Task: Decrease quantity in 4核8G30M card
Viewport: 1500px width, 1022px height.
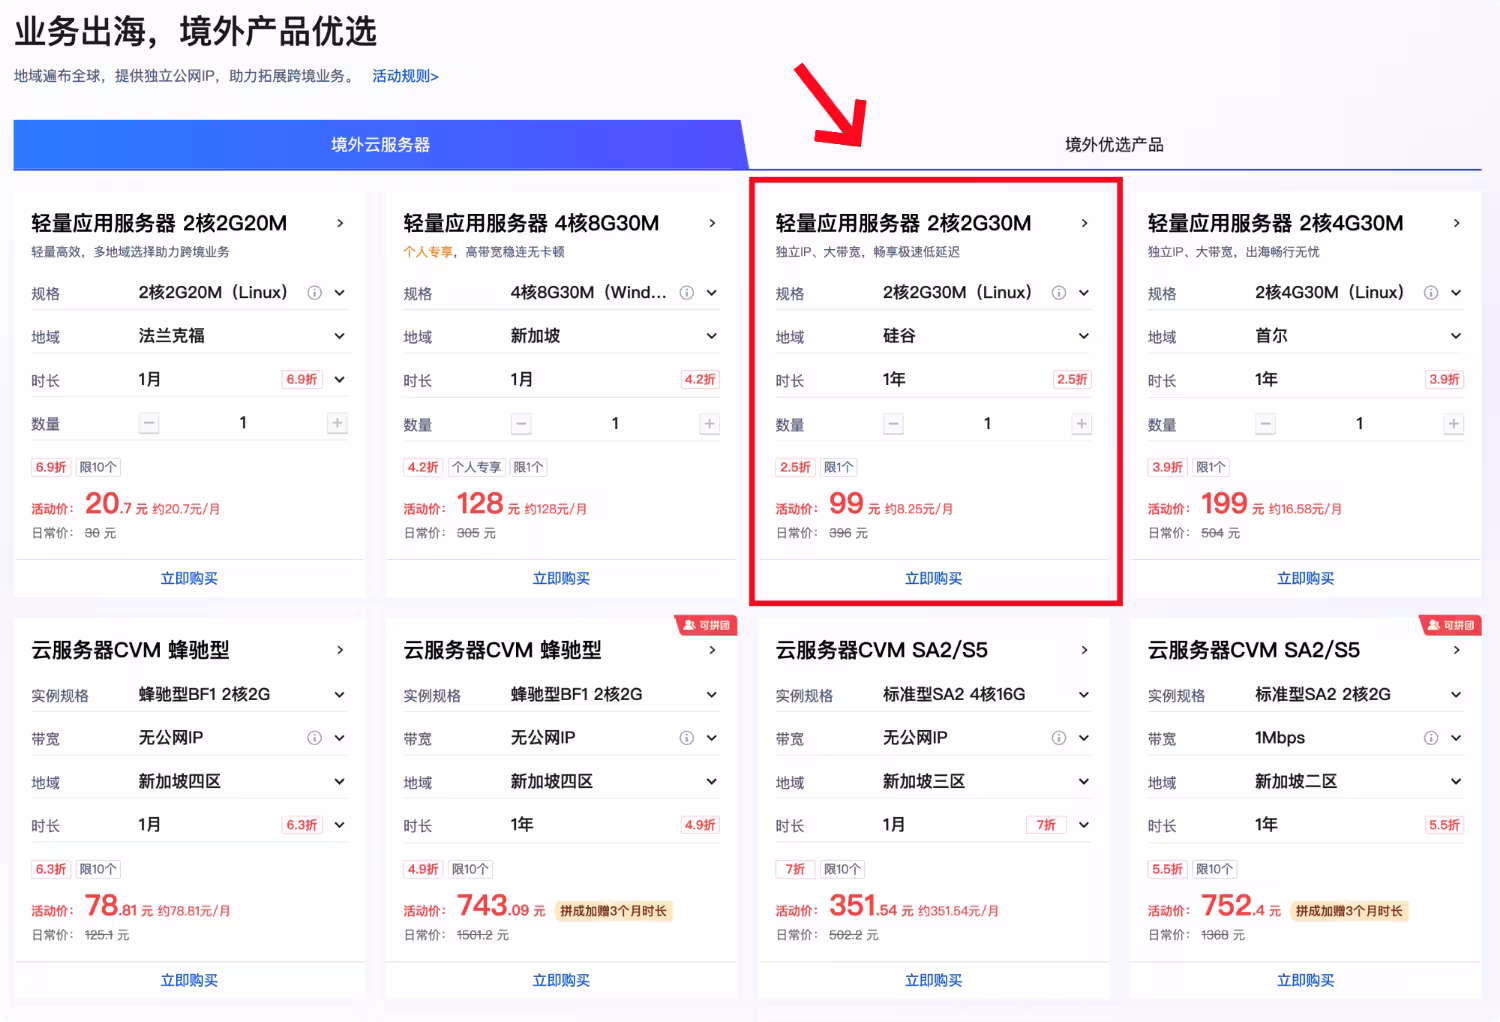Action: coord(521,423)
